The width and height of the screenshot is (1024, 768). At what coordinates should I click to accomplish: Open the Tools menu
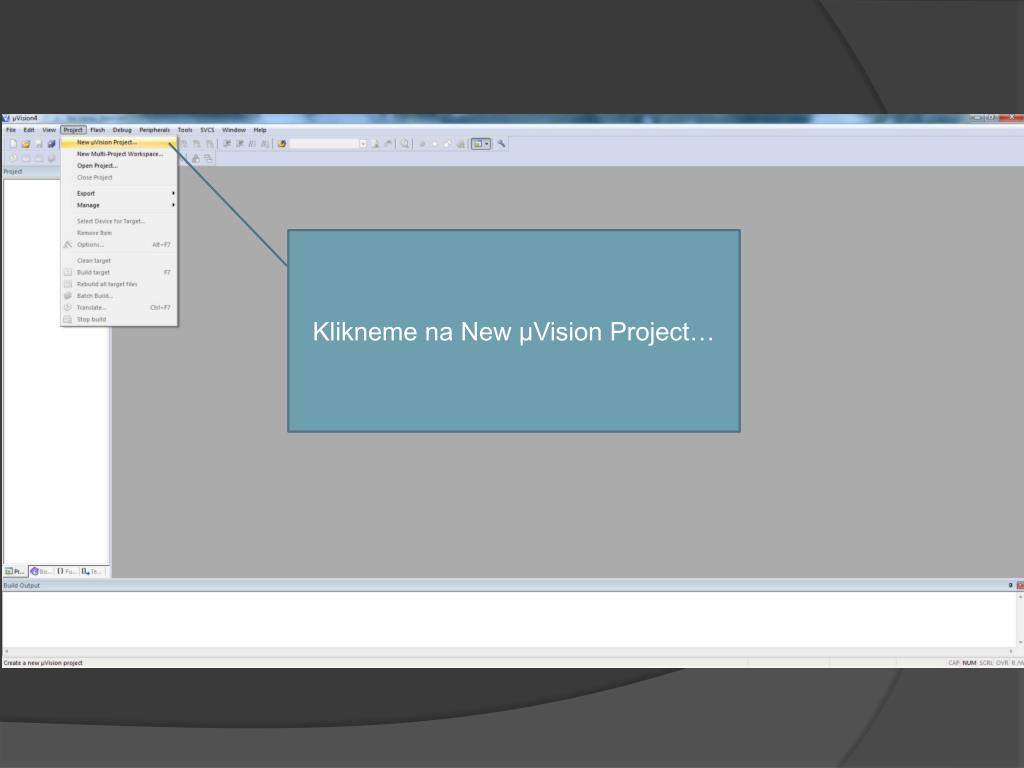(185, 130)
